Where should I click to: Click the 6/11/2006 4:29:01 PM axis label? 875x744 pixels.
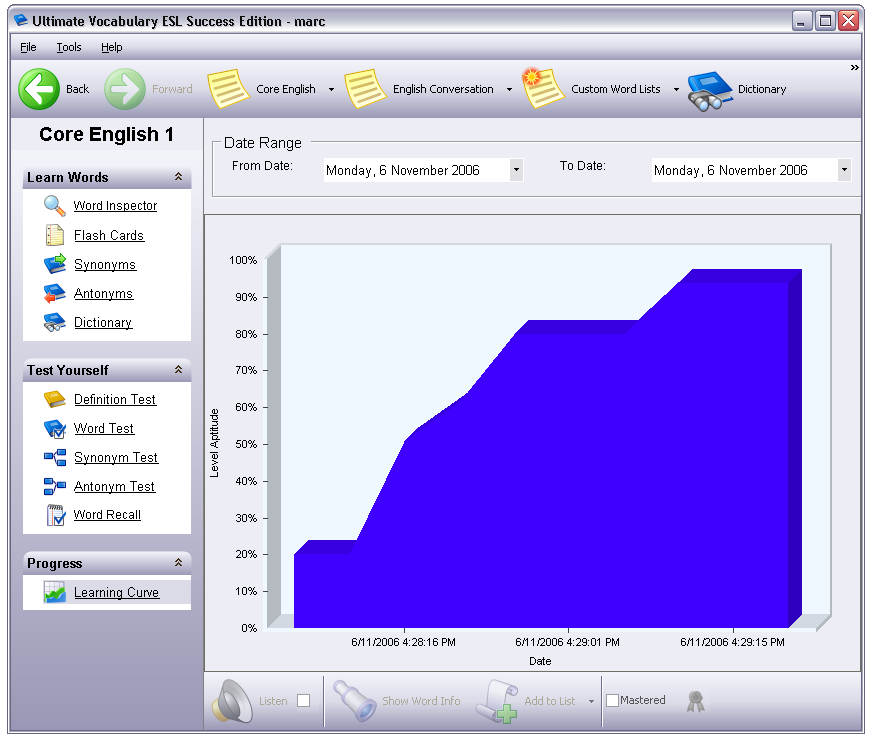tap(568, 642)
